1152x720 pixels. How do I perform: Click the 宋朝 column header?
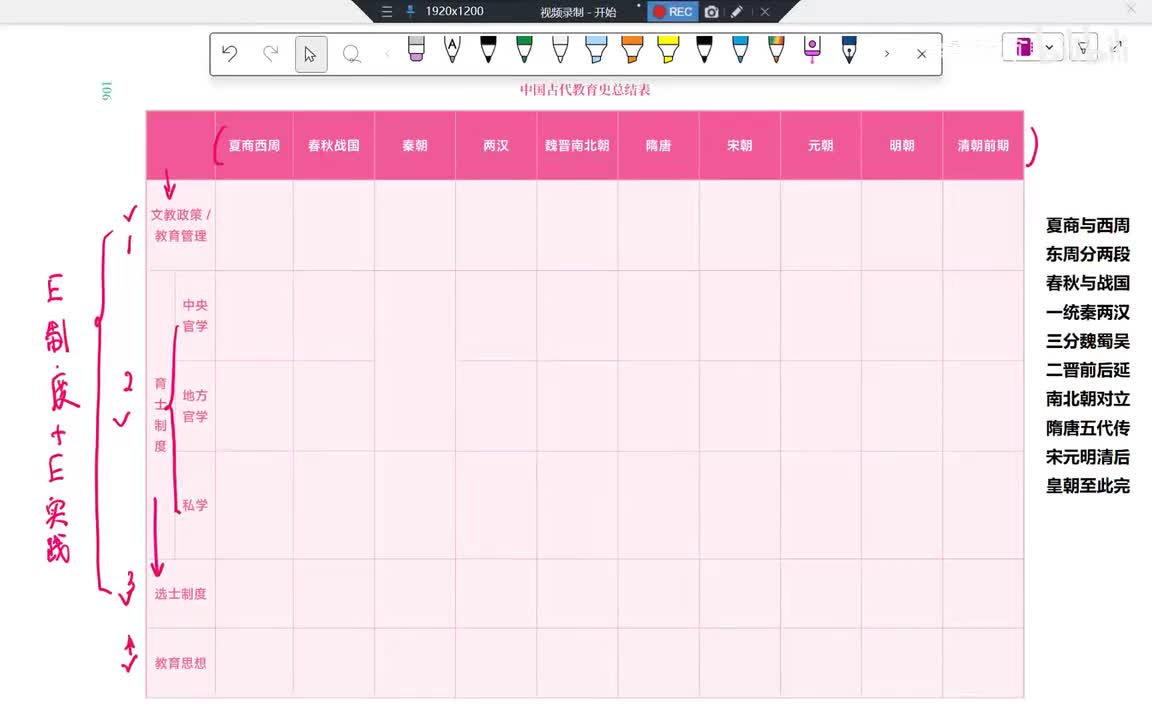pyautogui.click(x=740, y=145)
